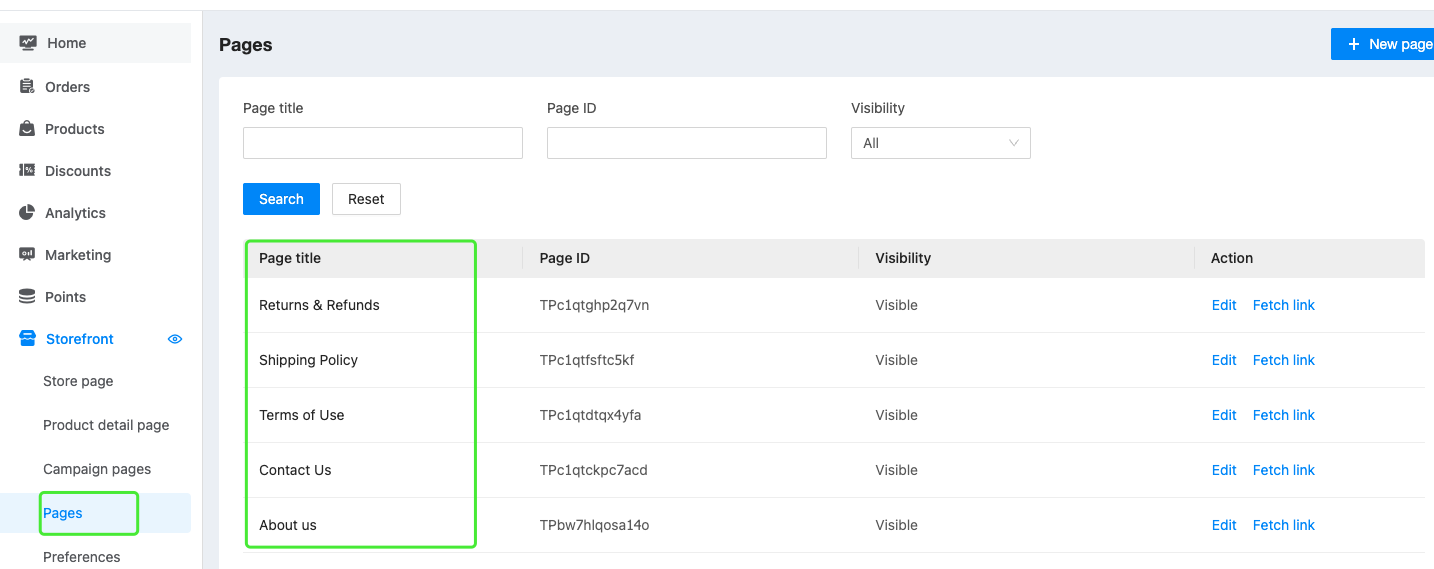Viewport: 1434px width, 569px height.
Task: Open the Store page submenu item
Action: 78,381
